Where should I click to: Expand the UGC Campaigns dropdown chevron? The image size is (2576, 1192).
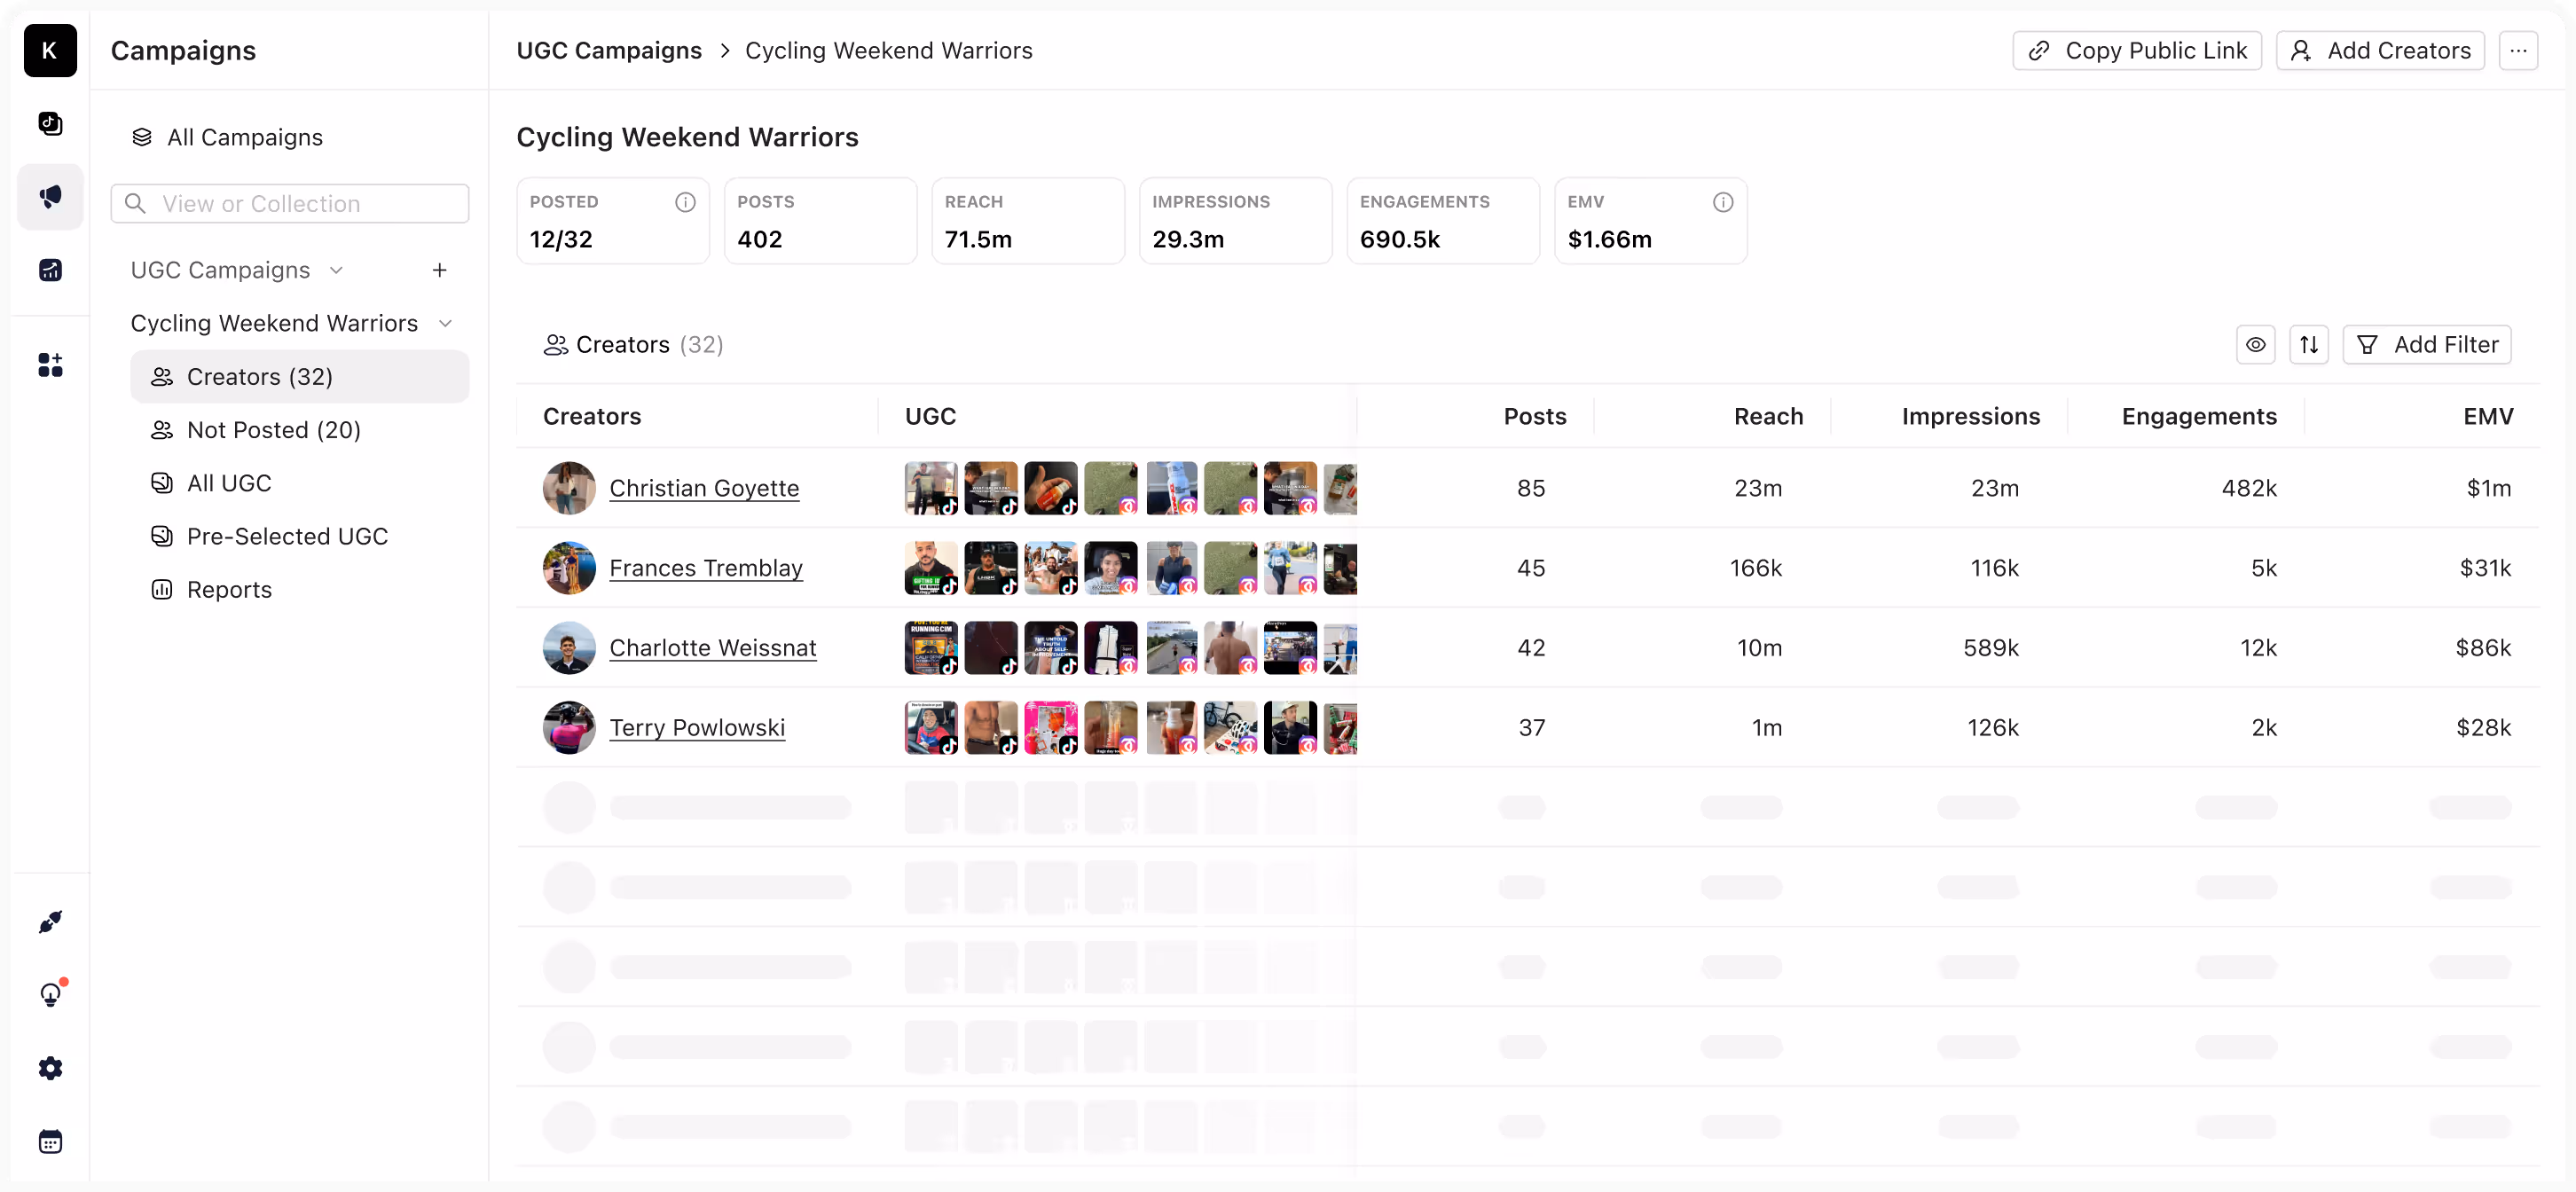[337, 270]
